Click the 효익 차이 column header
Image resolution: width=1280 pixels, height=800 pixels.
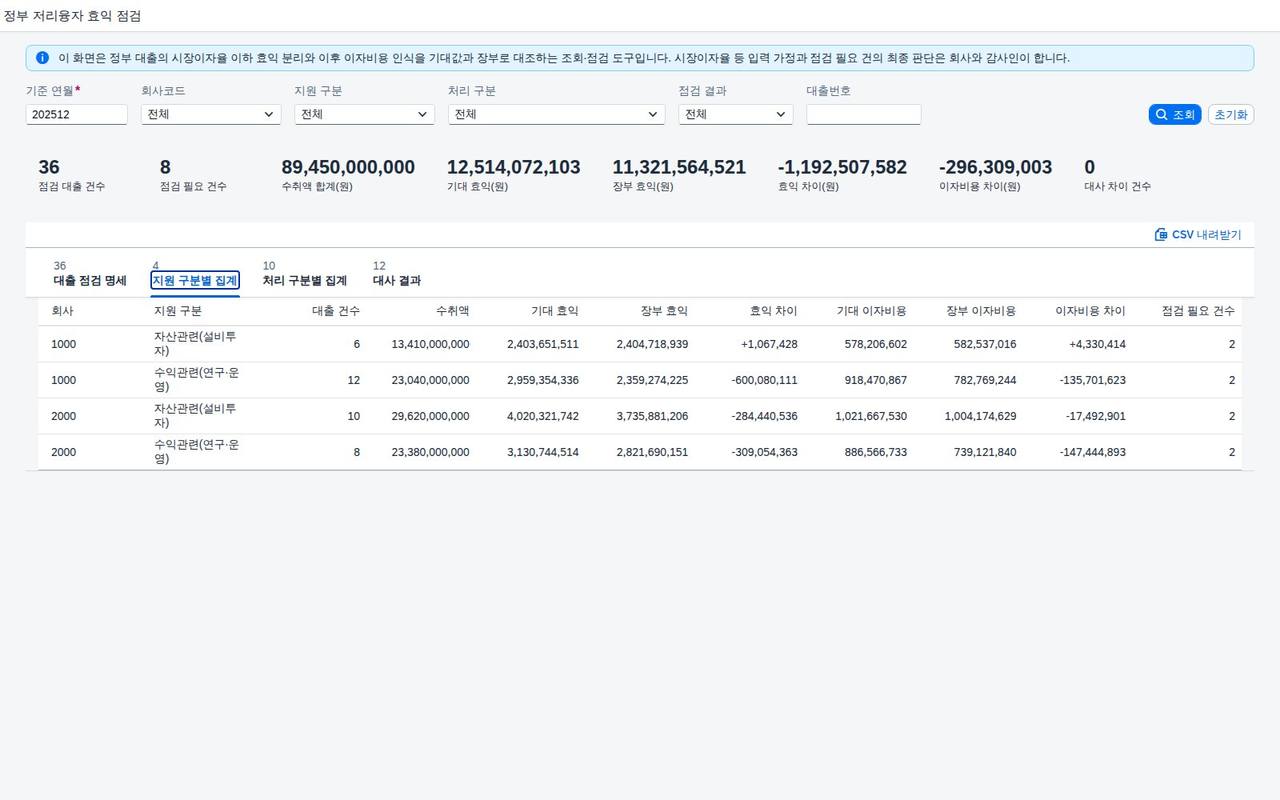774,311
